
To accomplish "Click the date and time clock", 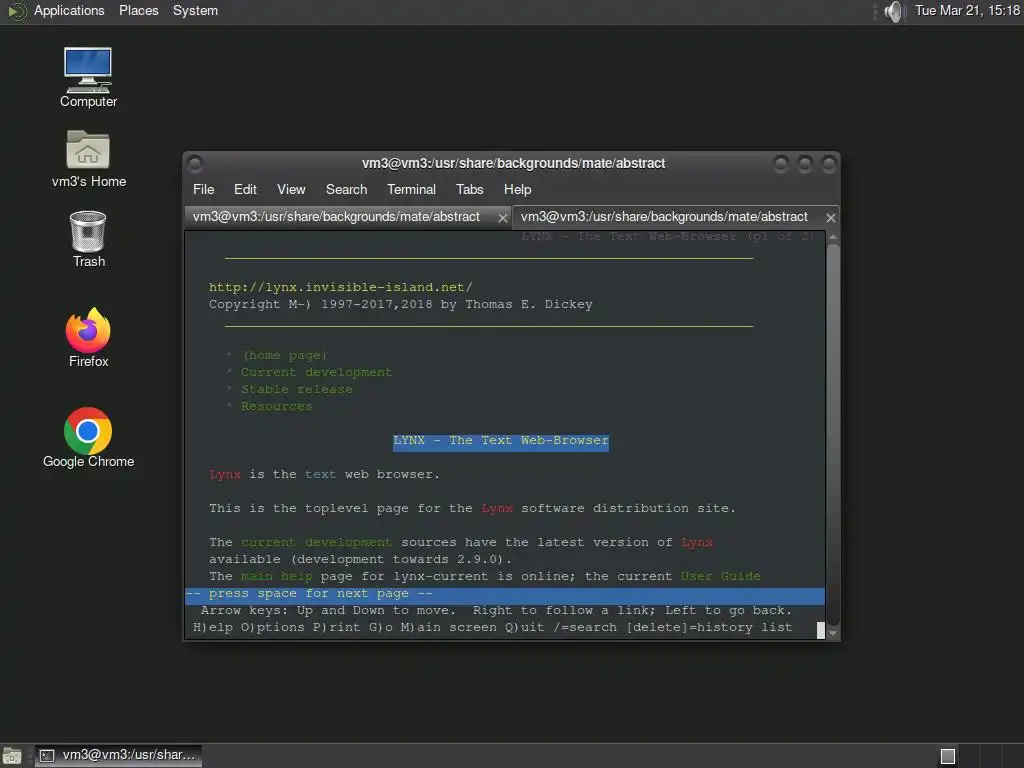I will click(967, 10).
